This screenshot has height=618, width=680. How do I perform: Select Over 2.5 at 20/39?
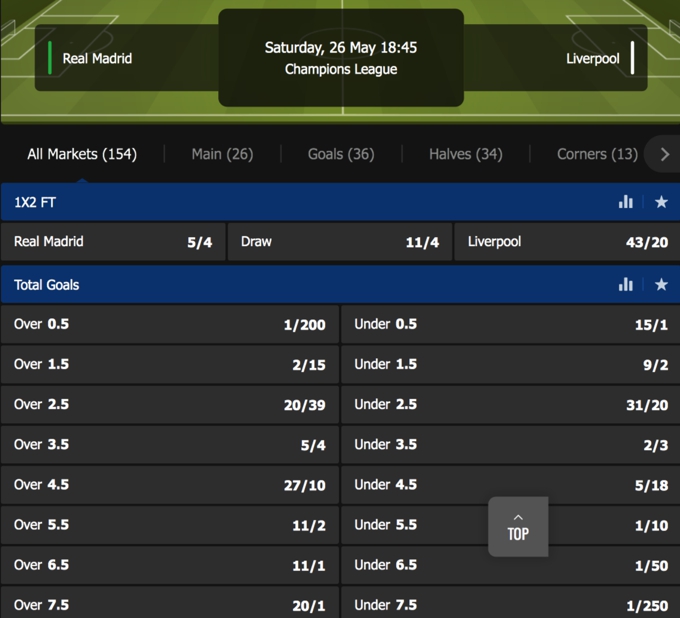[x=170, y=405]
